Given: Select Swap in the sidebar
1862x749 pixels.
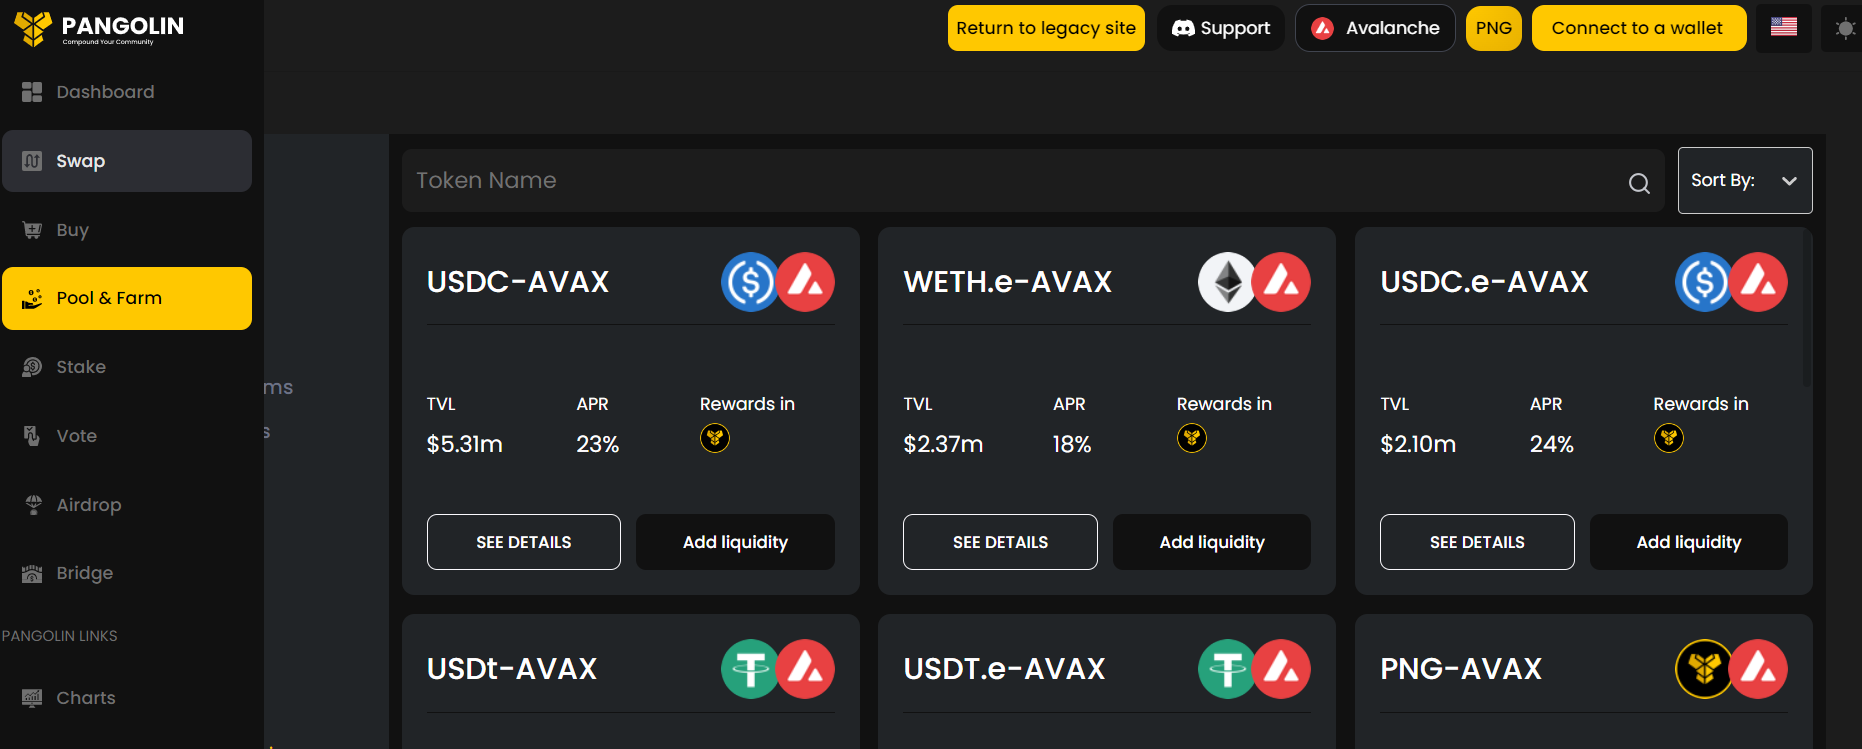Looking at the screenshot, I should point(127,161).
